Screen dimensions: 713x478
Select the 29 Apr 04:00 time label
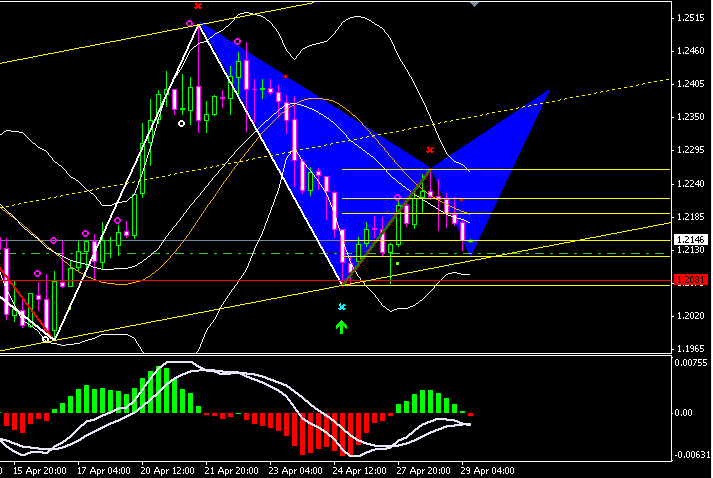click(487, 470)
